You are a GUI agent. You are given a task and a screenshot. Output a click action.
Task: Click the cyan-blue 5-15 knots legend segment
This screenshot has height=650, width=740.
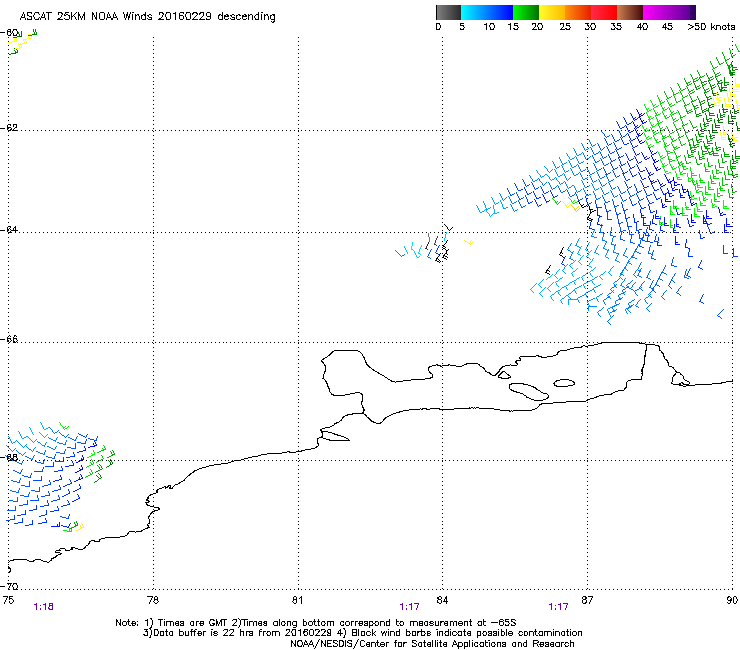[487, 12]
